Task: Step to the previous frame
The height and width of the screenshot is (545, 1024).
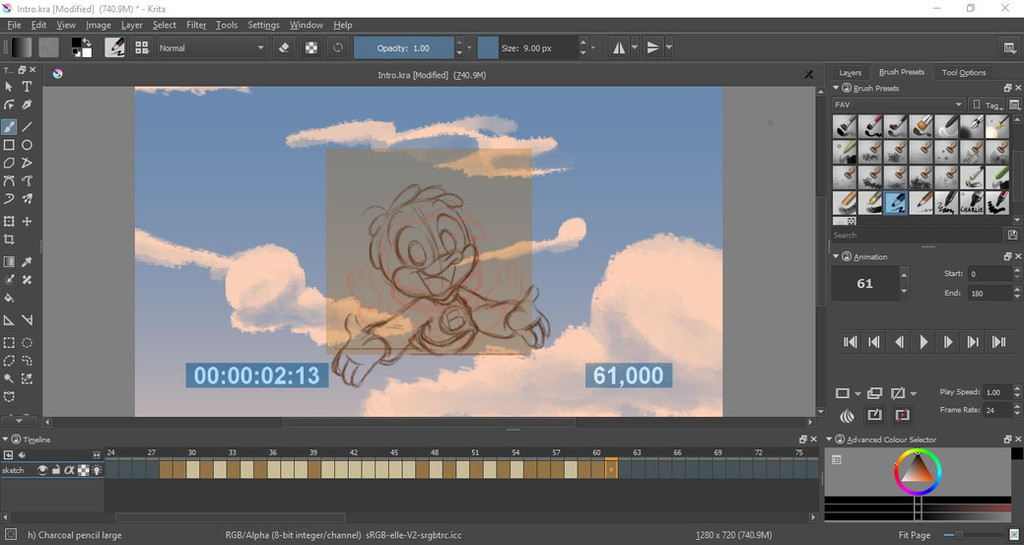Action: pos(899,341)
